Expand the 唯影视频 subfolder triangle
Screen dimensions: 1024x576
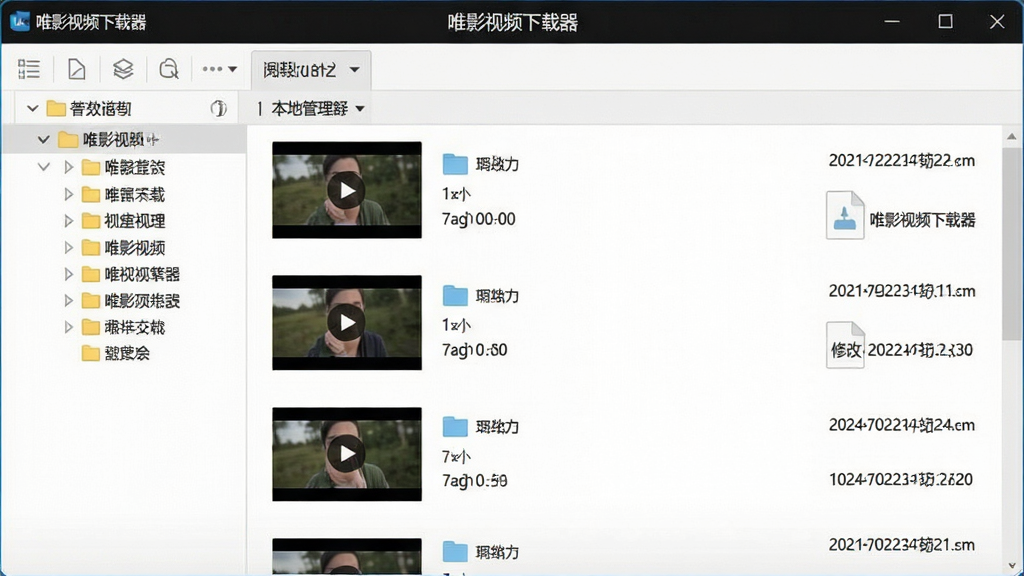[69, 248]
